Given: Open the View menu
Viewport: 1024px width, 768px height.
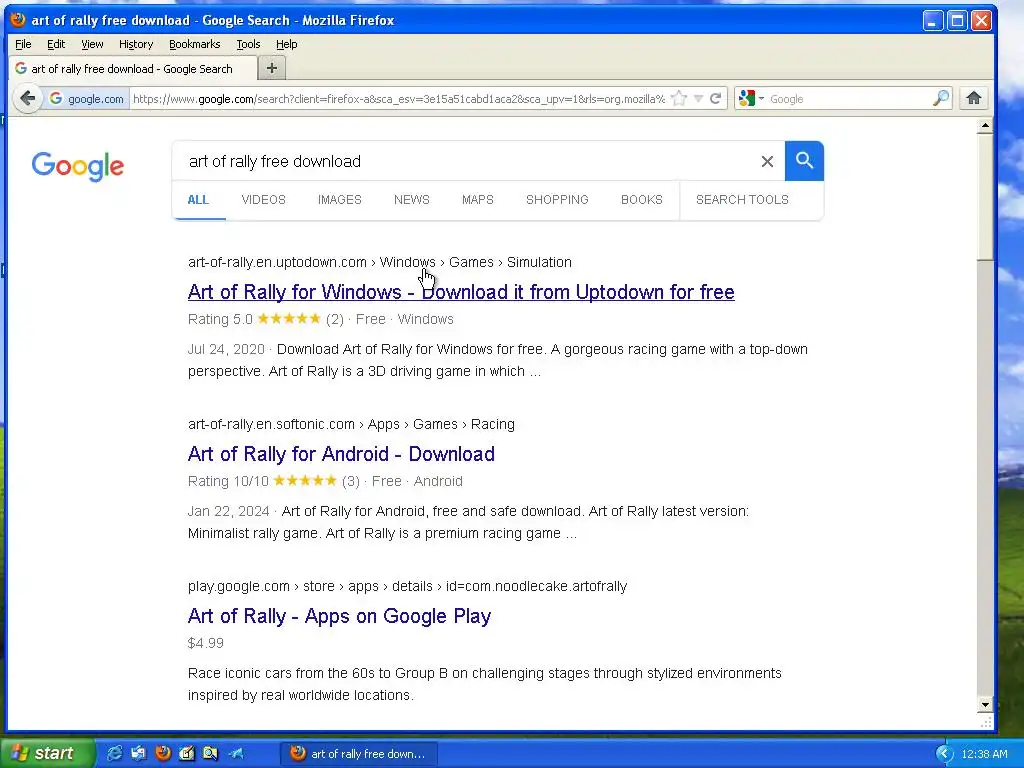Looking at the screenshot, I should tap(92, 44).
